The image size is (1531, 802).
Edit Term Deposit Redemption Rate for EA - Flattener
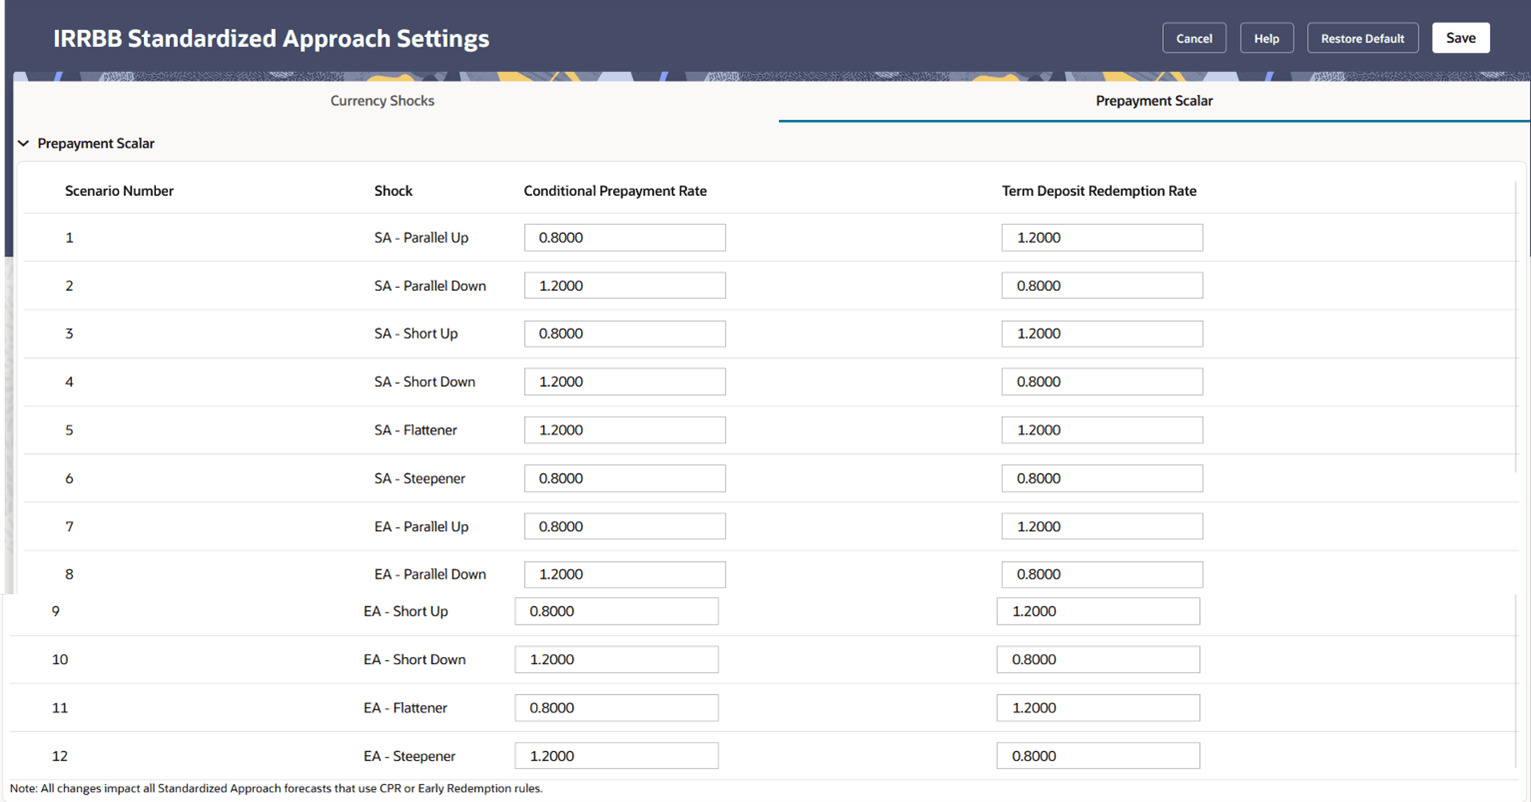(x=1098, y=708)
